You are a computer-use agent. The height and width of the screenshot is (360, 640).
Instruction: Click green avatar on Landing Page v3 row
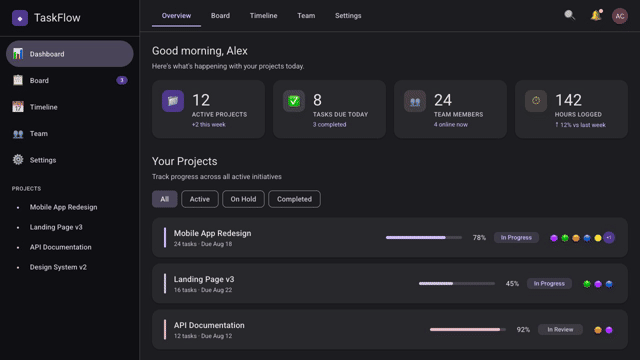pyautogui.click(x=587, y=284)
